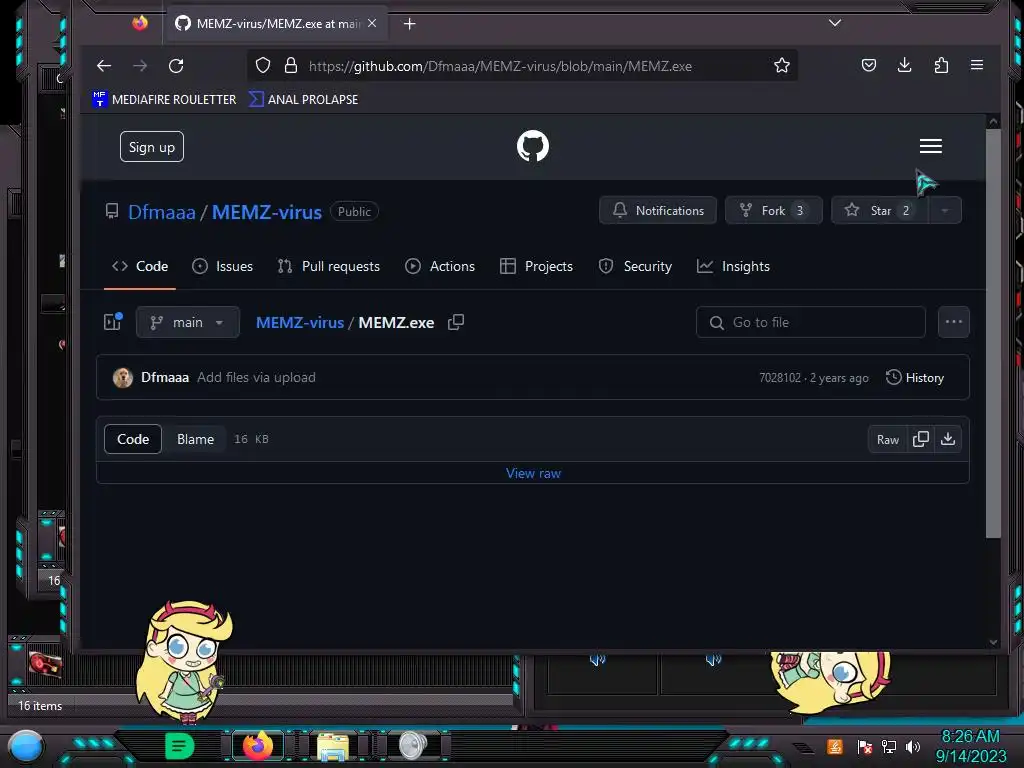Fork the repository

click(x=773, y=210)
